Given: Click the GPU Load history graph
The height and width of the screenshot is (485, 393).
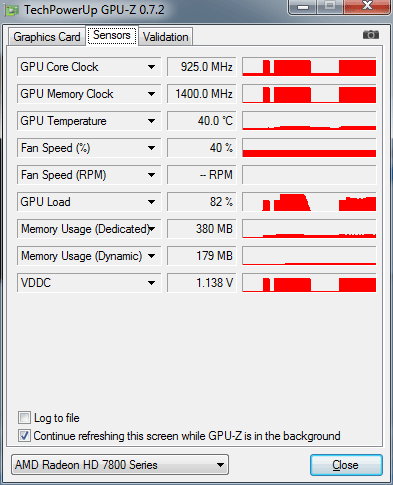Looking at the screenshot, I should (x=309, y=202).
